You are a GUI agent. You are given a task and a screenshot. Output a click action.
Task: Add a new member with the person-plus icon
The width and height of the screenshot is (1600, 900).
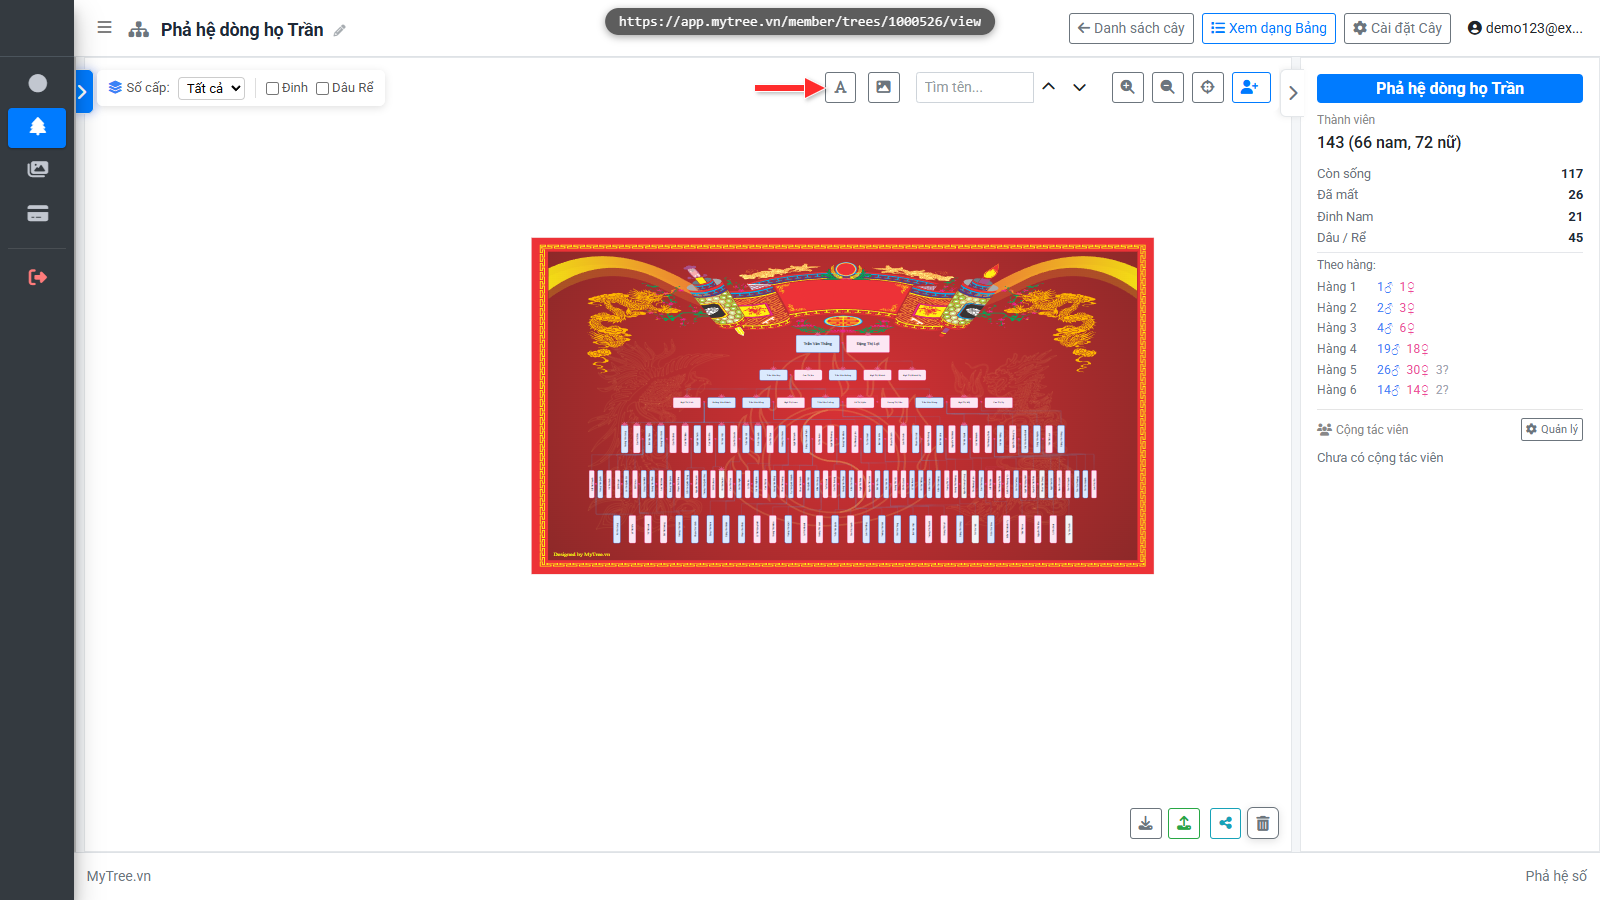pyautogui.click(x=1251, y=87)
